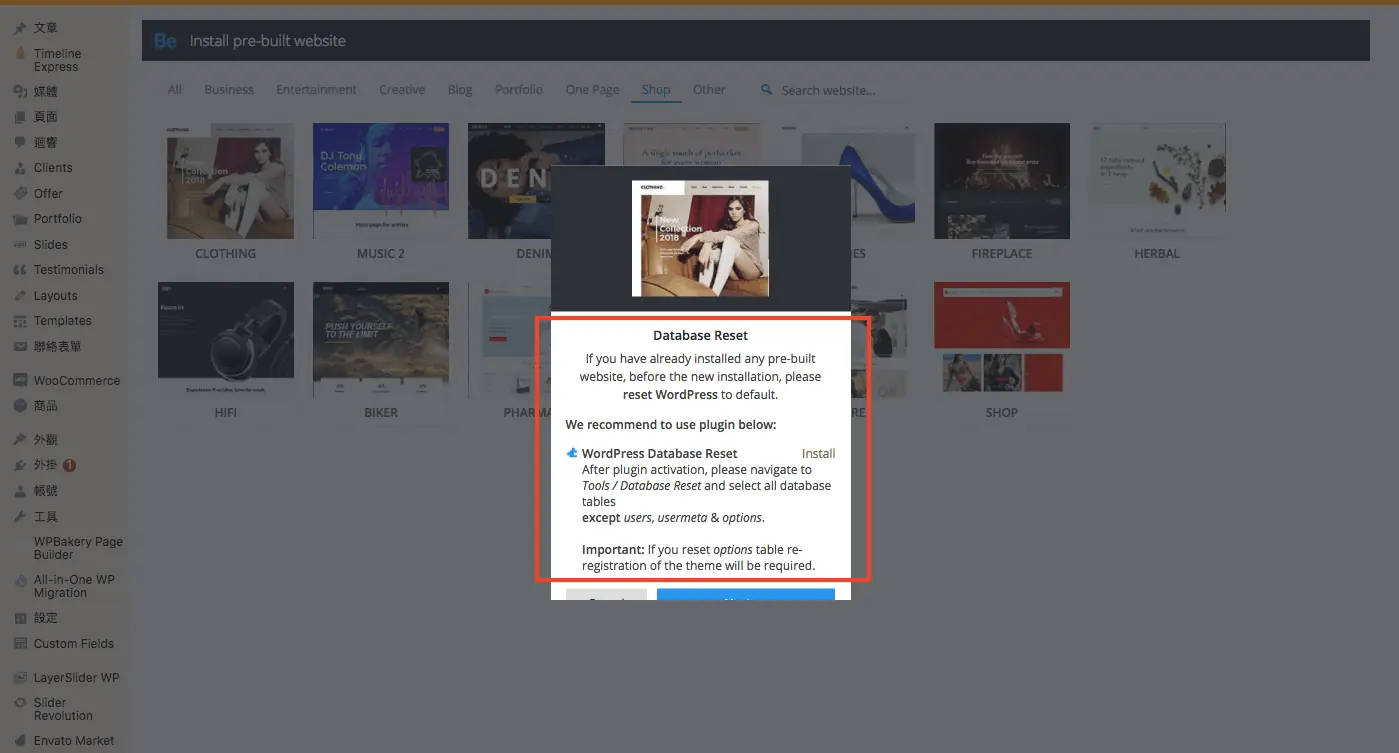Open the 聯絡表單 envelope icon
The image size is (1399, 753).
20,347
